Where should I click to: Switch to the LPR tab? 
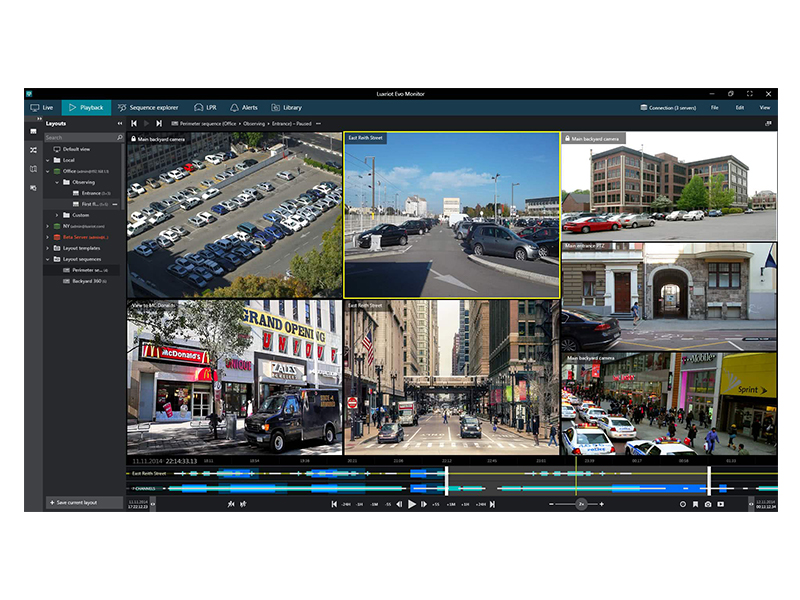[x=205, y=107]
